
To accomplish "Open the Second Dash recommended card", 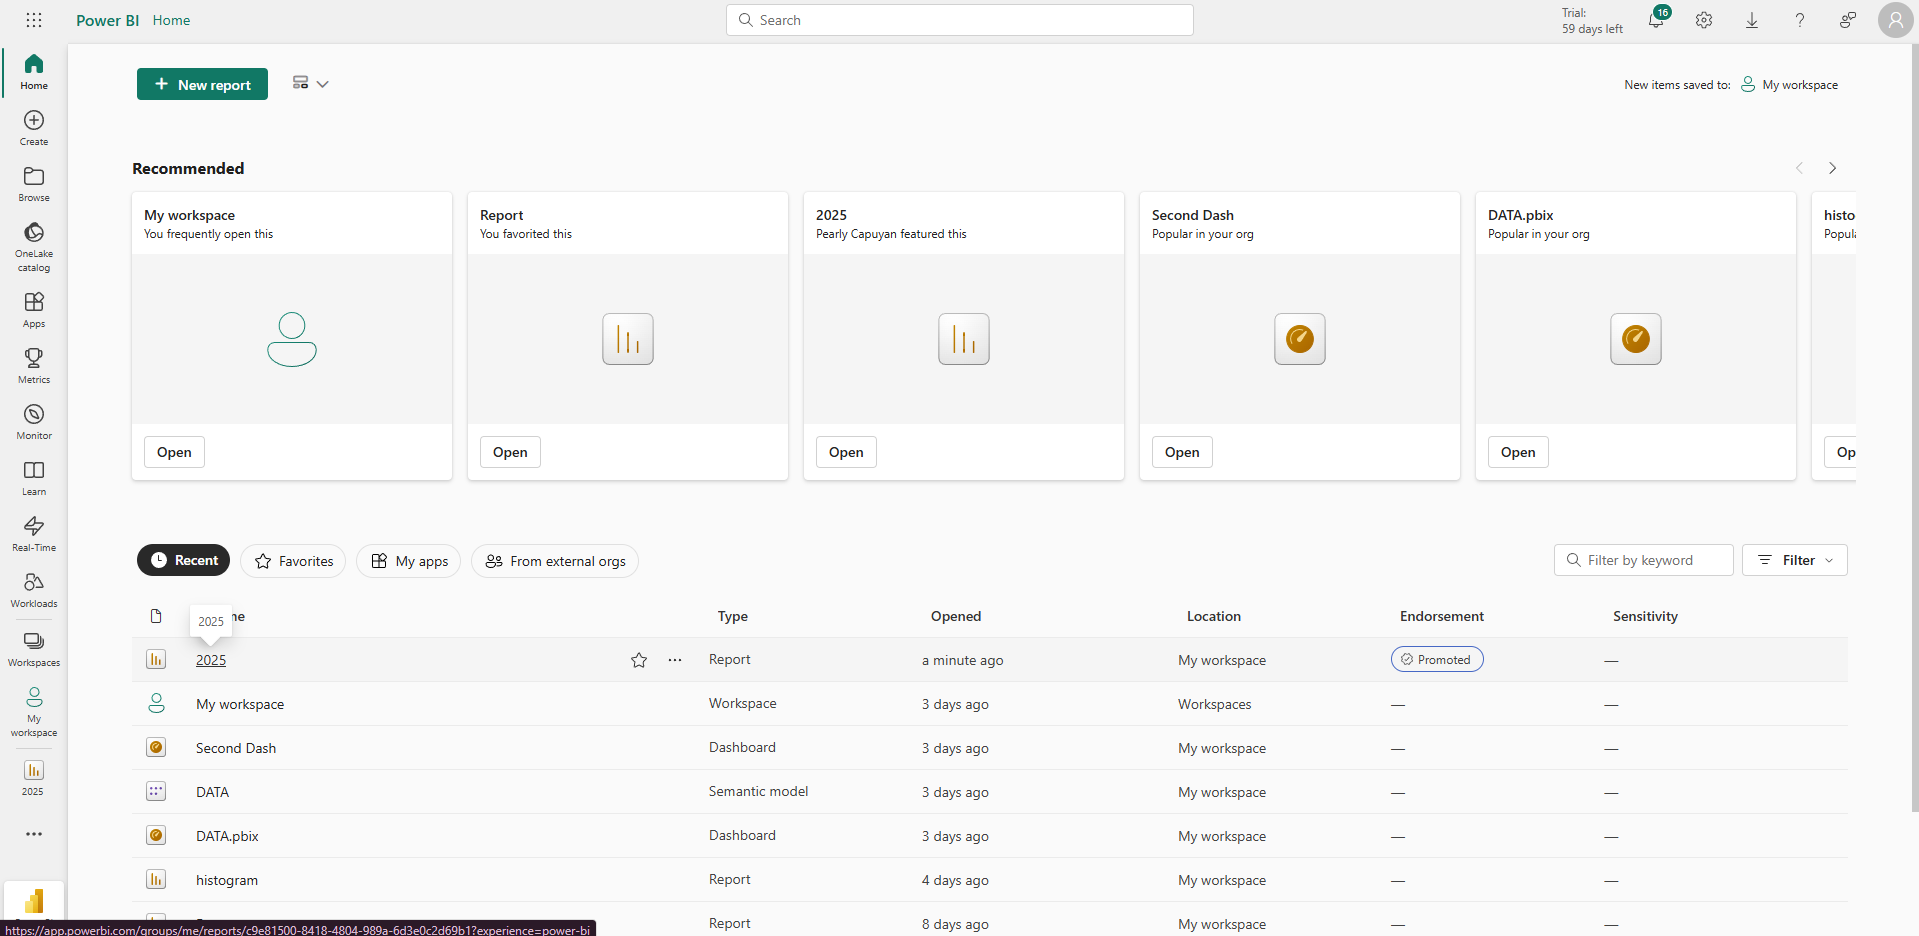I will tap(1181, 452).
